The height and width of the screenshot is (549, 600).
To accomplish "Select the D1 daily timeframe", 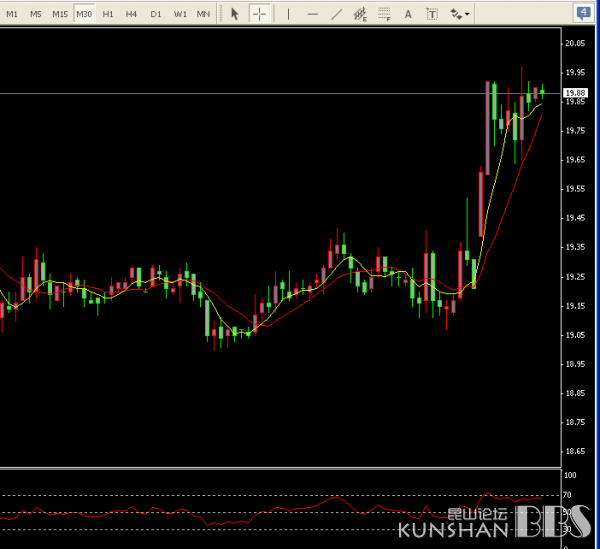I will pos(155,14).
